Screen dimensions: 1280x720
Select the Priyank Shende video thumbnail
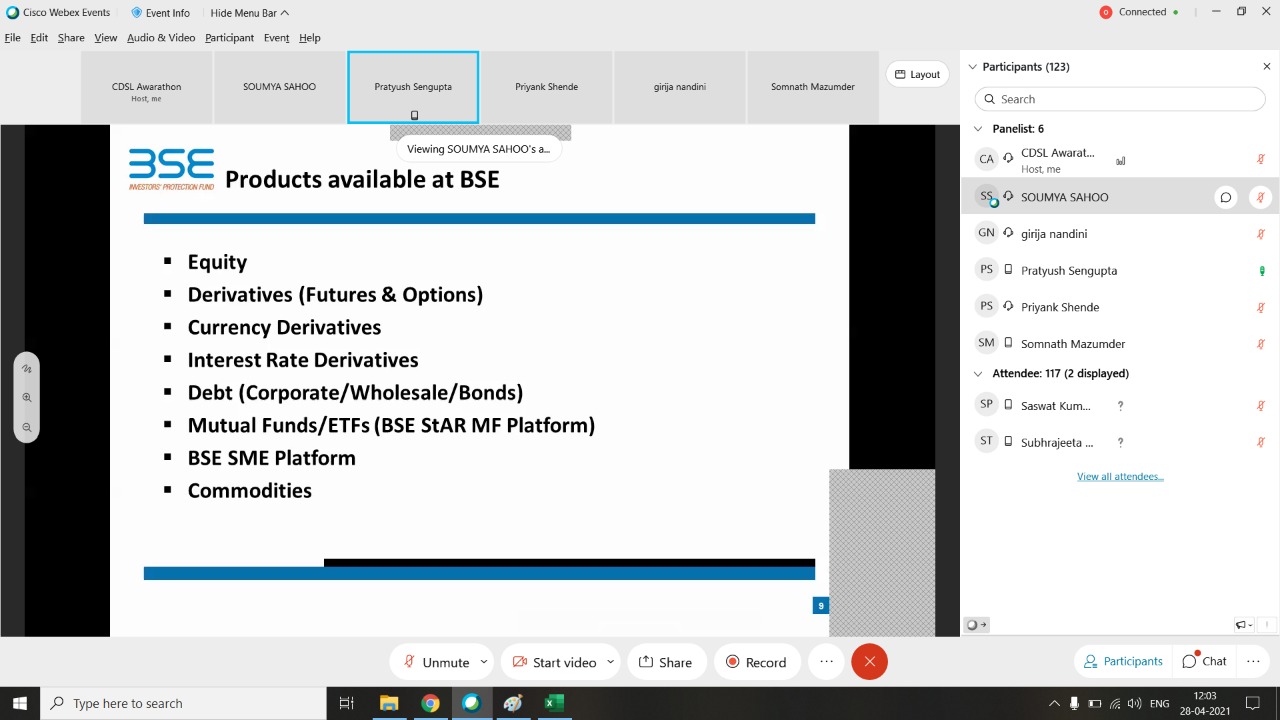[546, 87]
